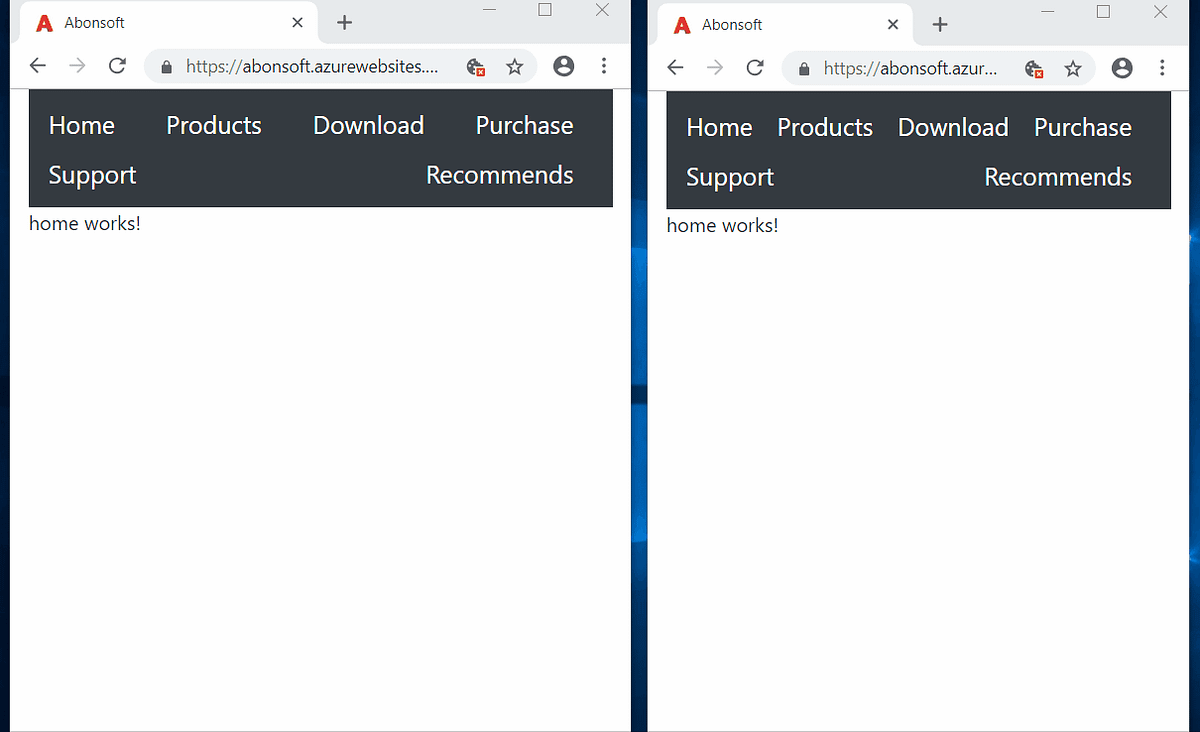
Task: Click the back arrow in the right browser
Action: pos(675,68)
